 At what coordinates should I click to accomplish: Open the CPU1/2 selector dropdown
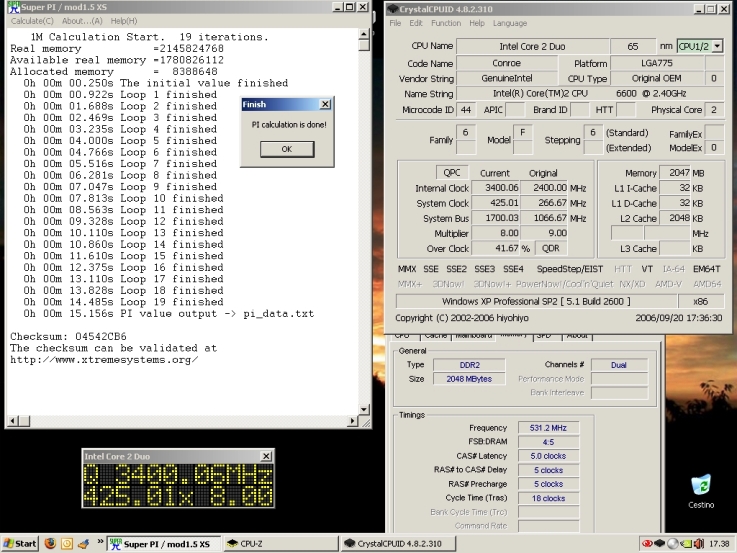717,46
